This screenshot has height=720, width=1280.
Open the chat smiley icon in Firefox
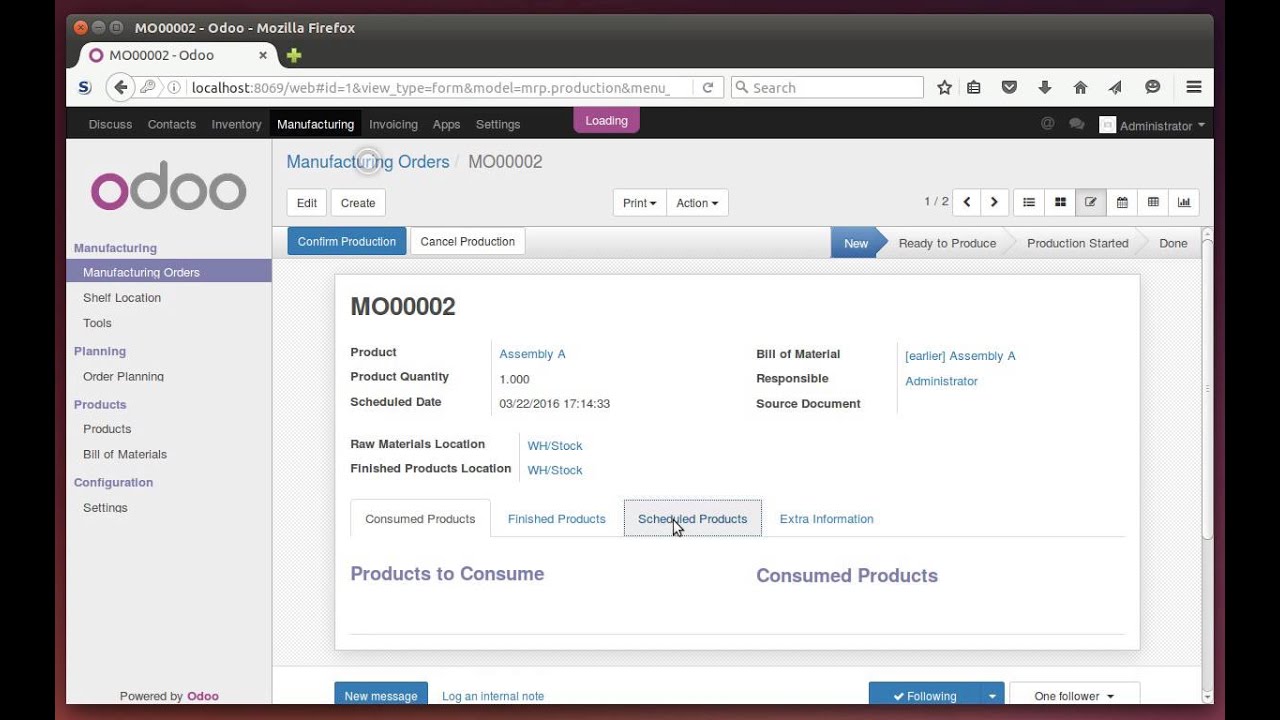1152,87
